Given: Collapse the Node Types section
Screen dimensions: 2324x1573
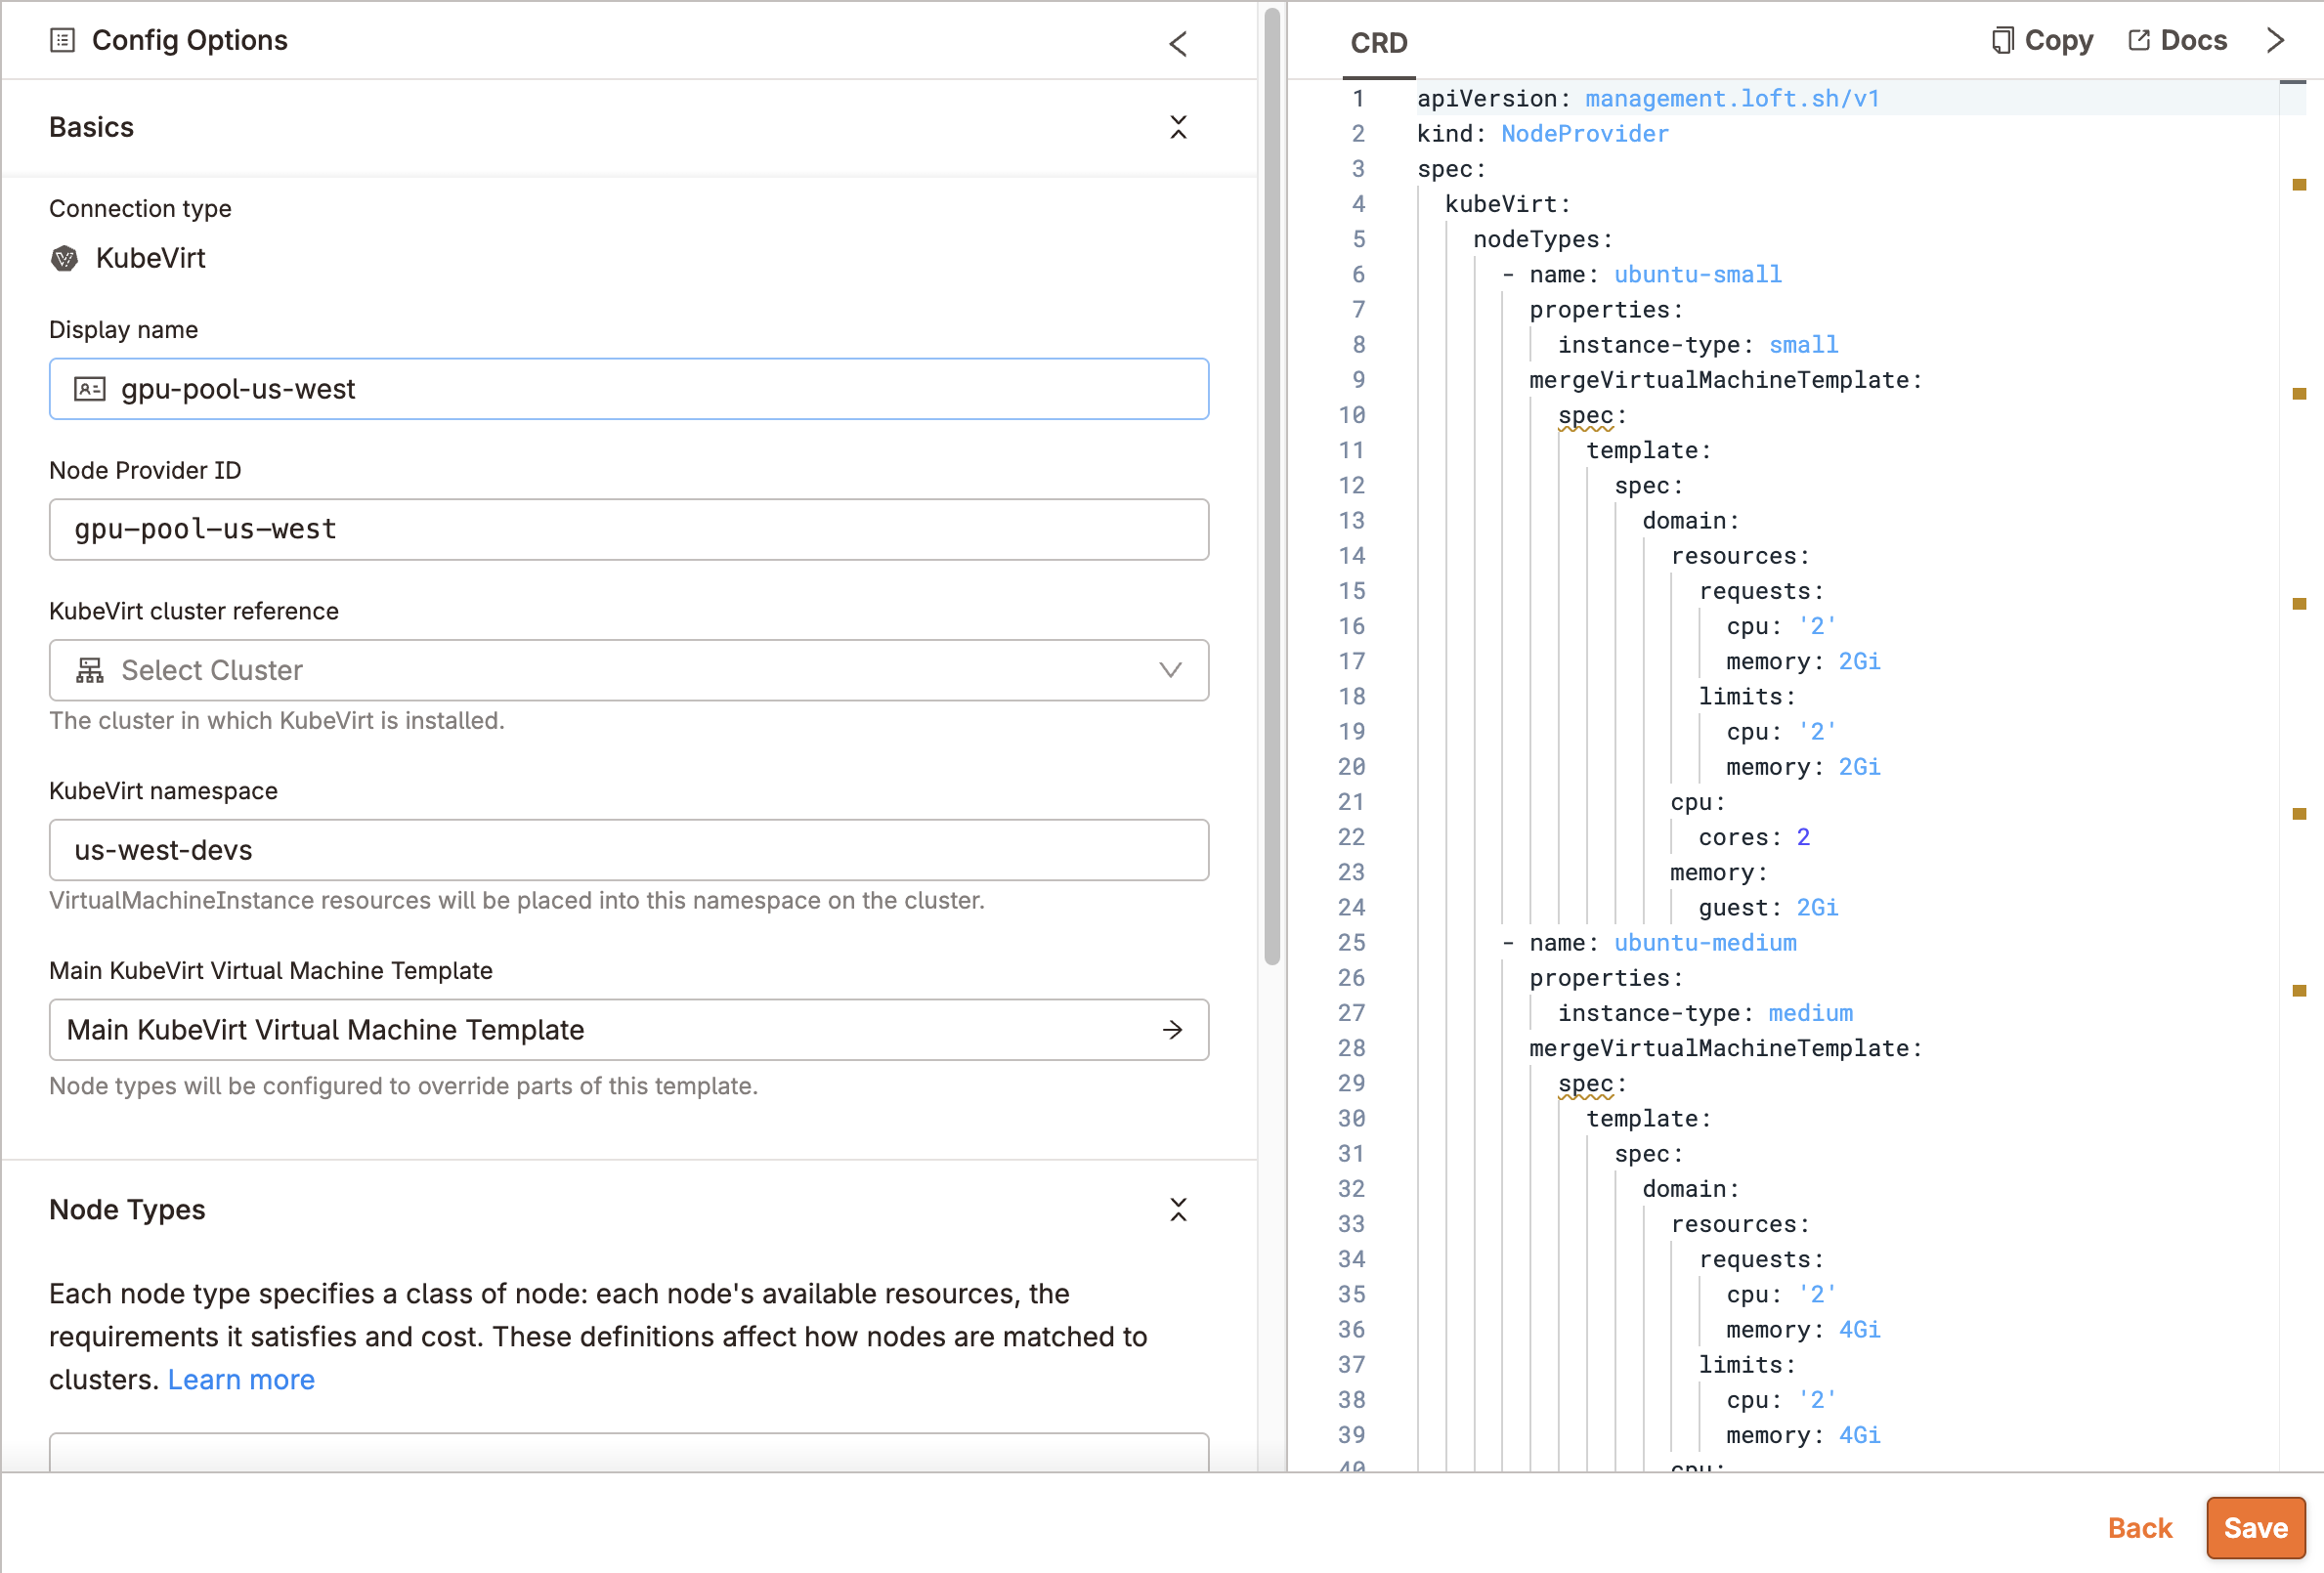Looking at the screenshot, I should (1178, 1210).
